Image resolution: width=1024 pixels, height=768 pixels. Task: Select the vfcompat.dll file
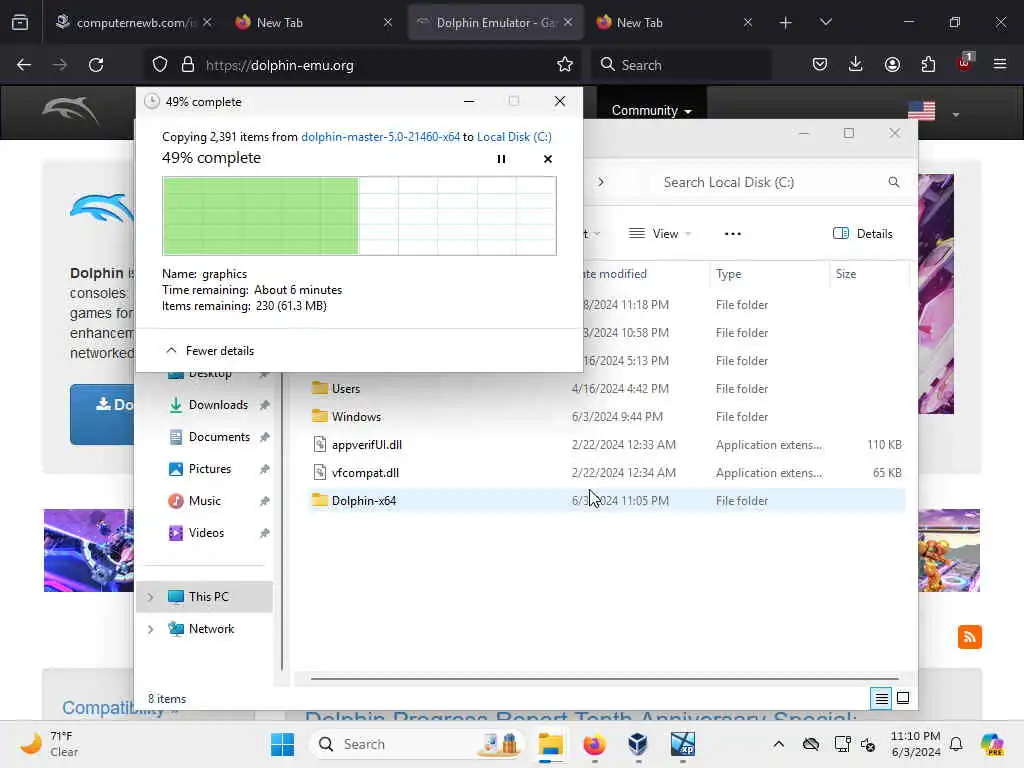point(365,473)
